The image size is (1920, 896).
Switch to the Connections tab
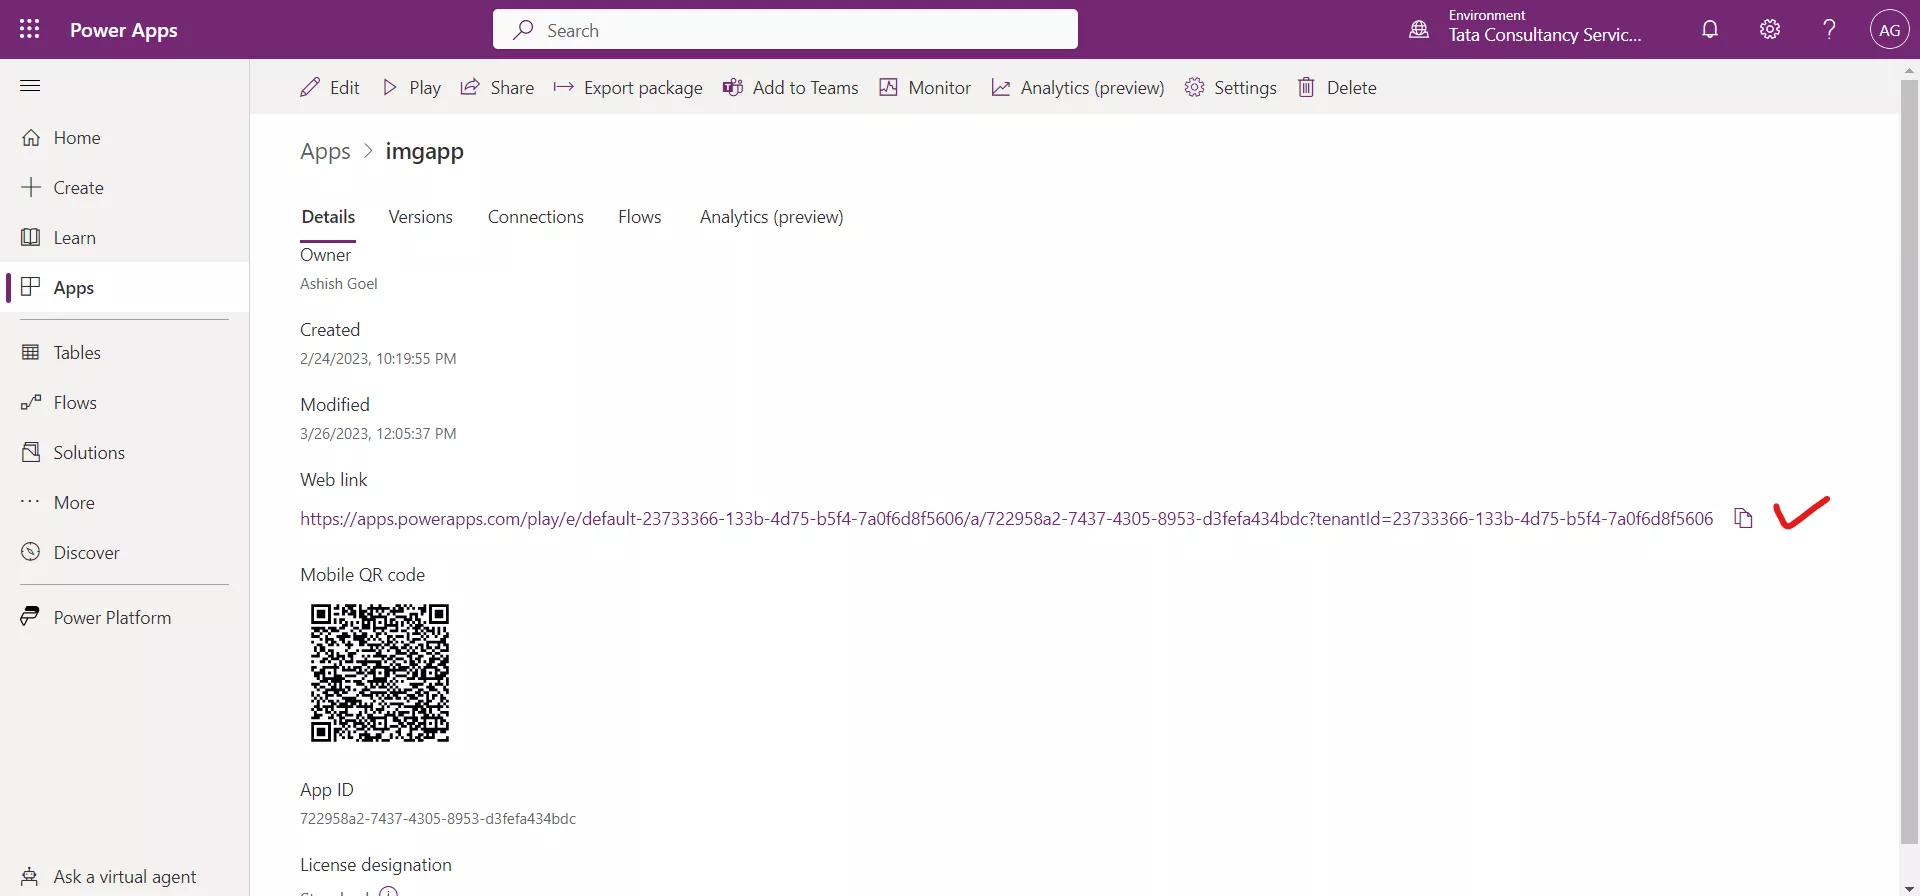pyautogui.click(x=535, y=217)
